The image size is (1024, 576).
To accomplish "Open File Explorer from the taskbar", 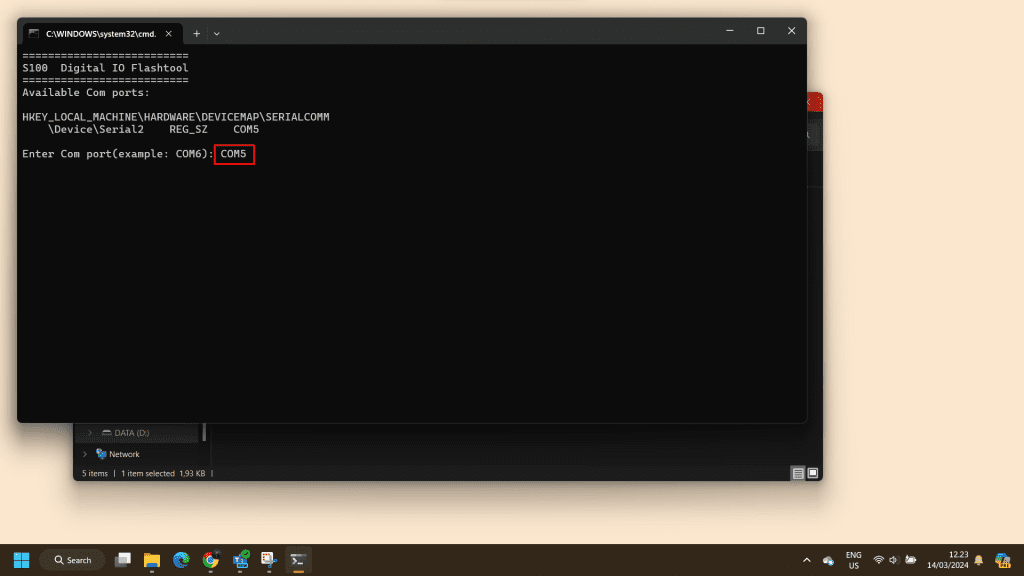I will coord(152,560).
